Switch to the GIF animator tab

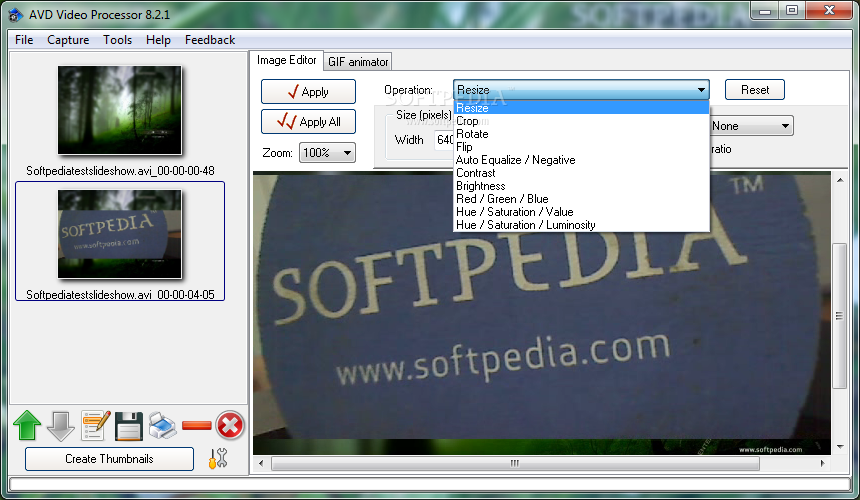[x=358, y=62]
